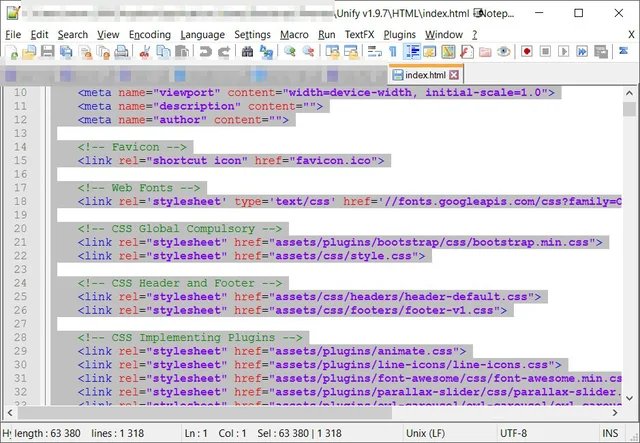Click the horizontal scrollbar thumb
The image size is (640, 443).
[204, 413]
